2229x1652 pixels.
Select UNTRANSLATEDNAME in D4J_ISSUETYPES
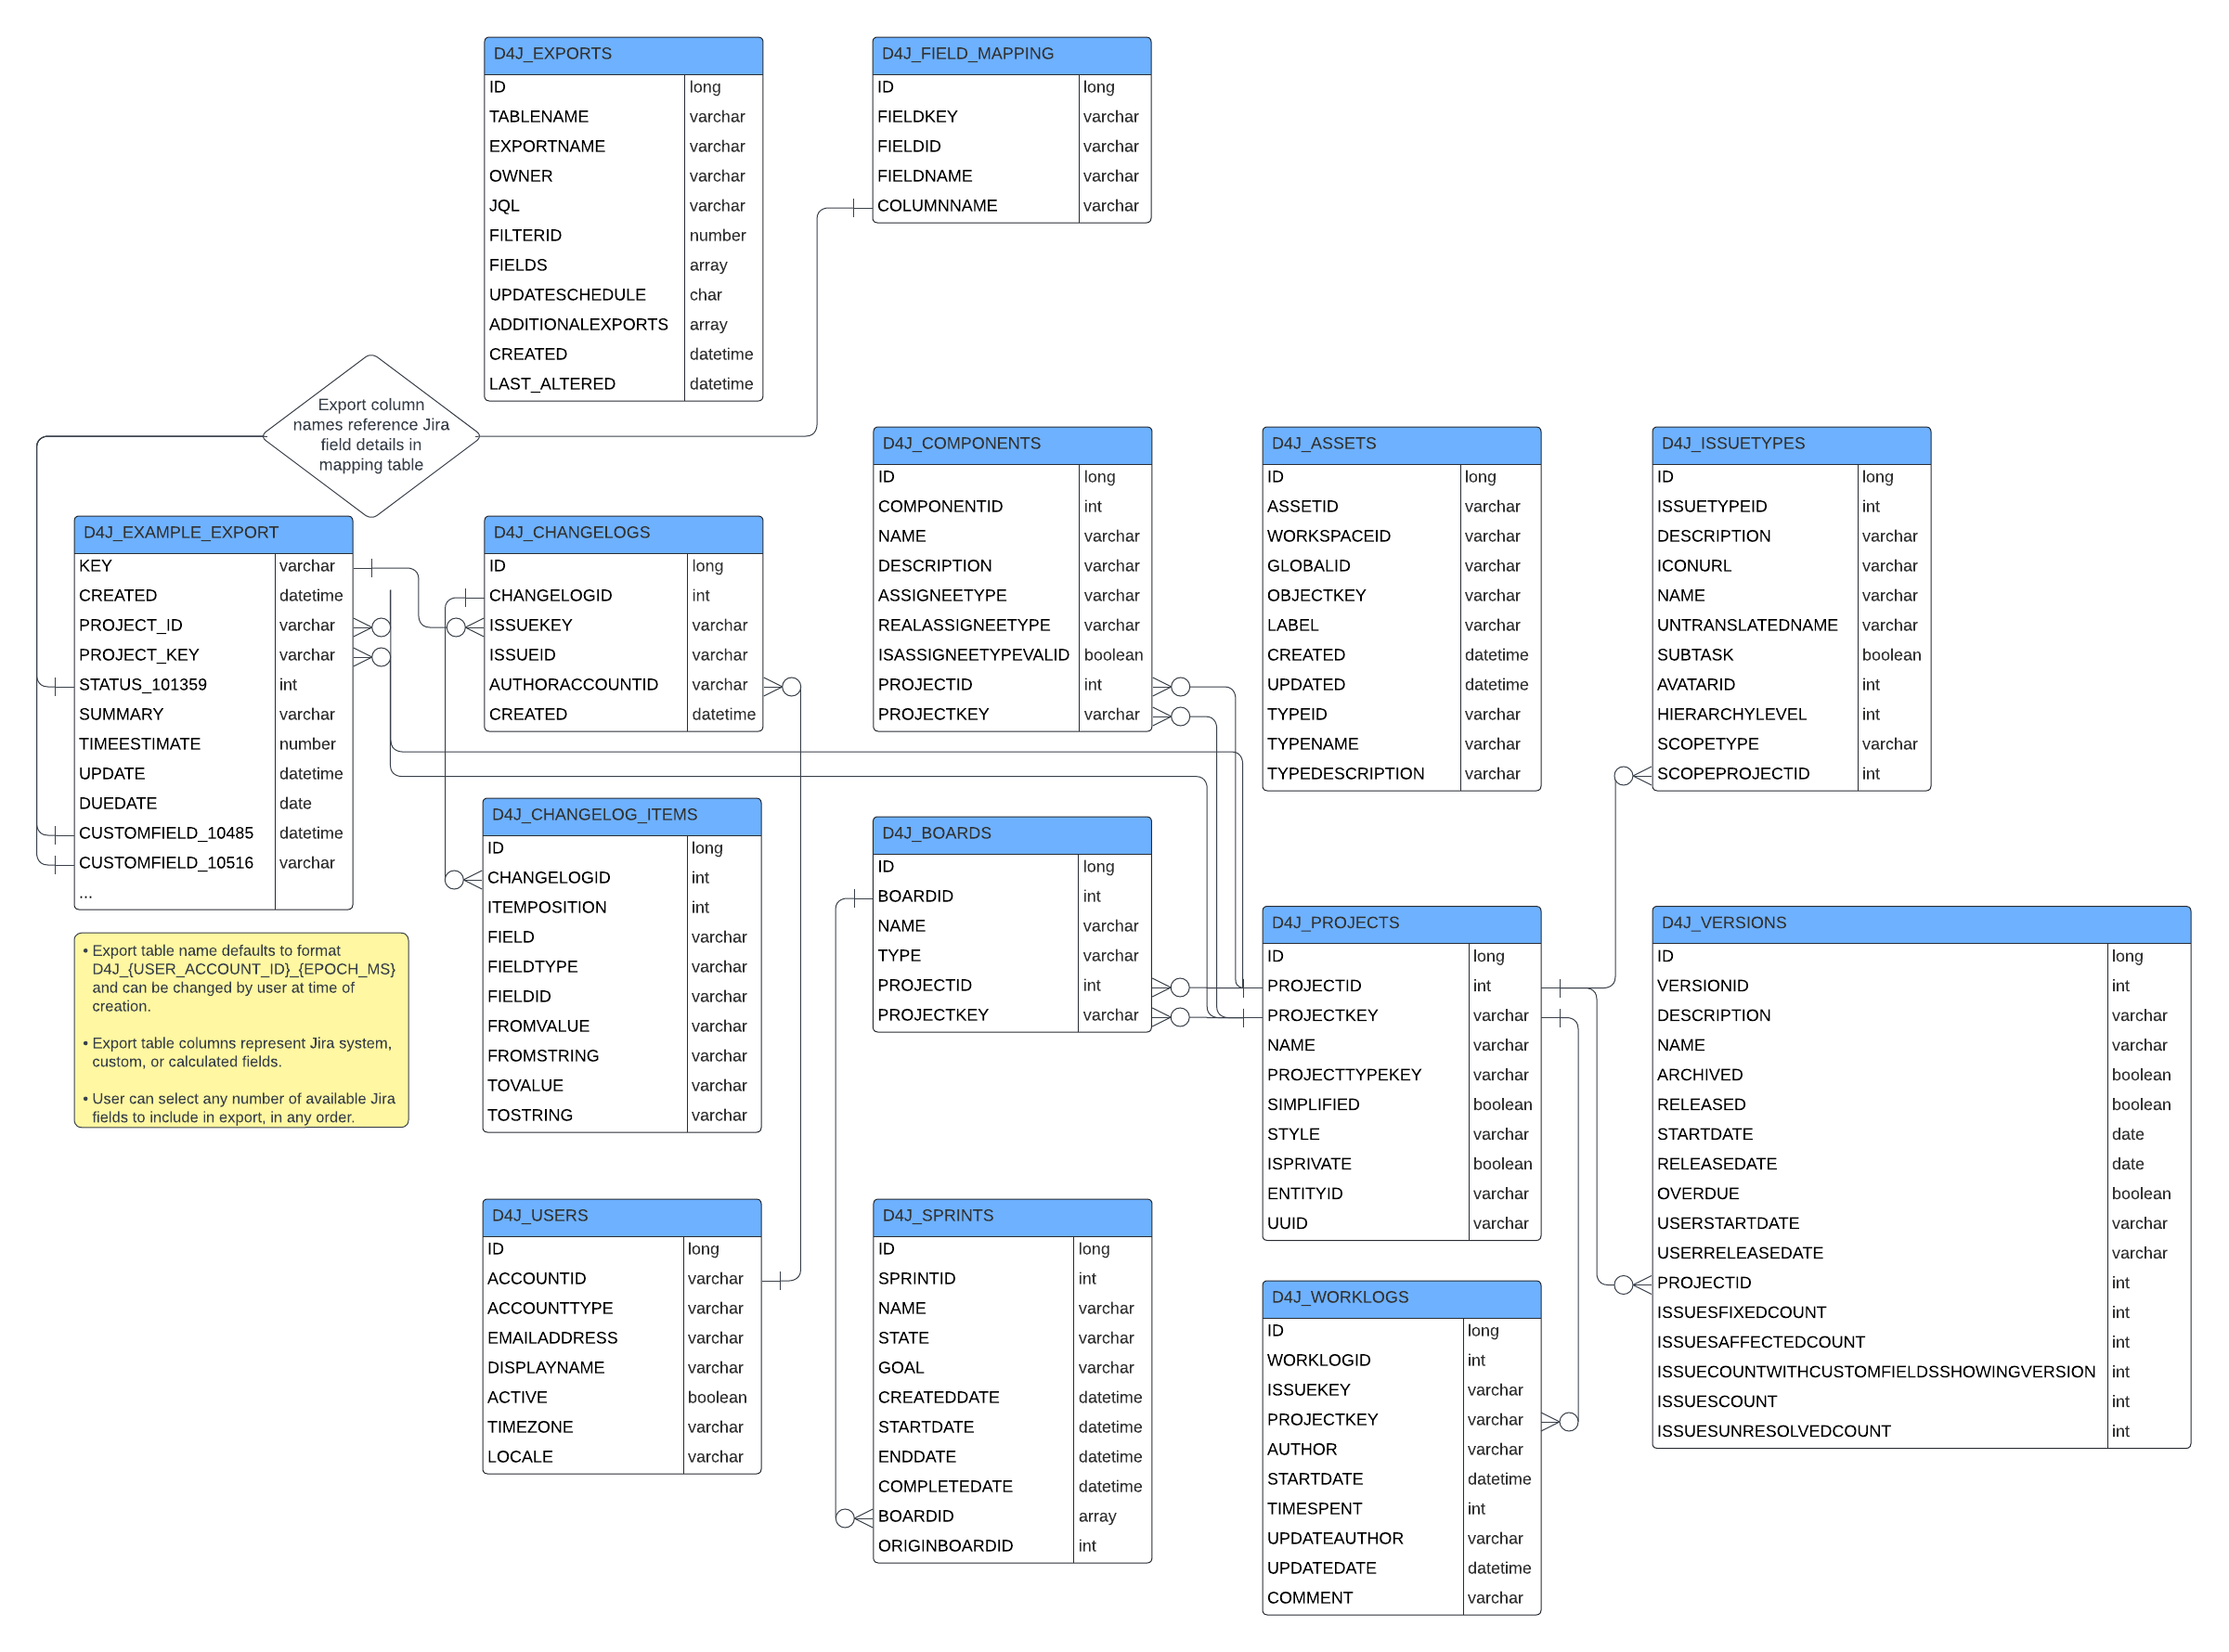point(1791,626)
